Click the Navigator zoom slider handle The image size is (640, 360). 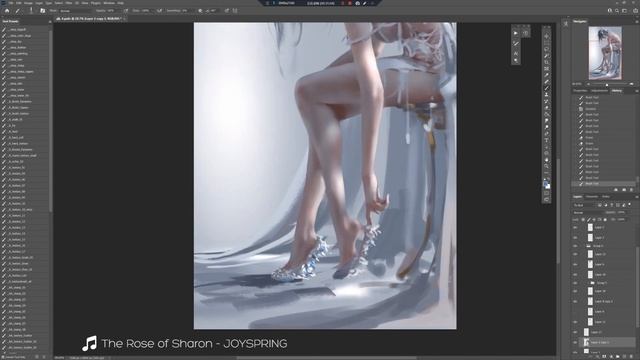(607, 85)
